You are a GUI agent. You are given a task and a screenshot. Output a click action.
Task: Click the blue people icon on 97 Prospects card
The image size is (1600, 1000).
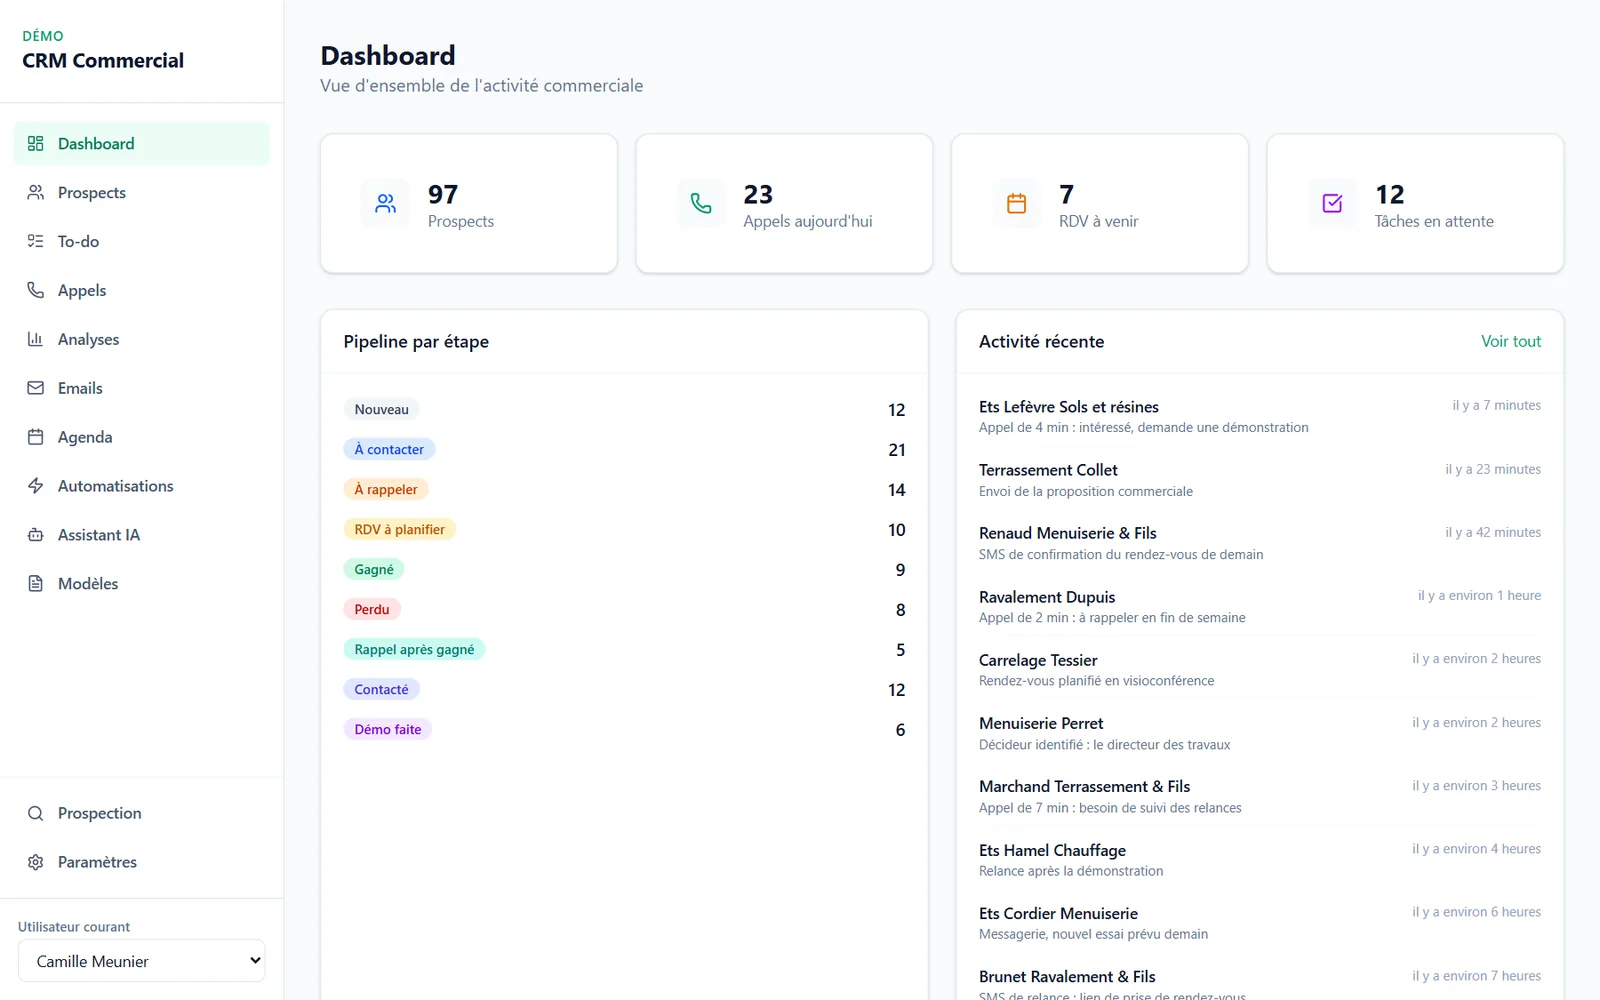(385, 204)
